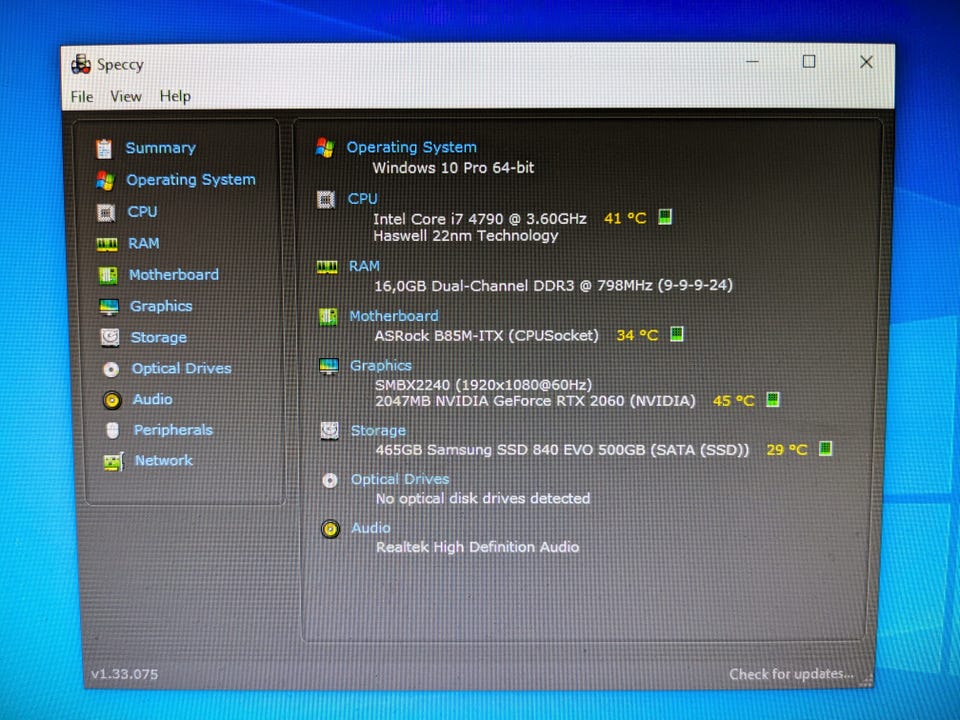Click the Audio speaker icon in sidebar
This screenshot has height=720, width=960.
click(112, 400)
